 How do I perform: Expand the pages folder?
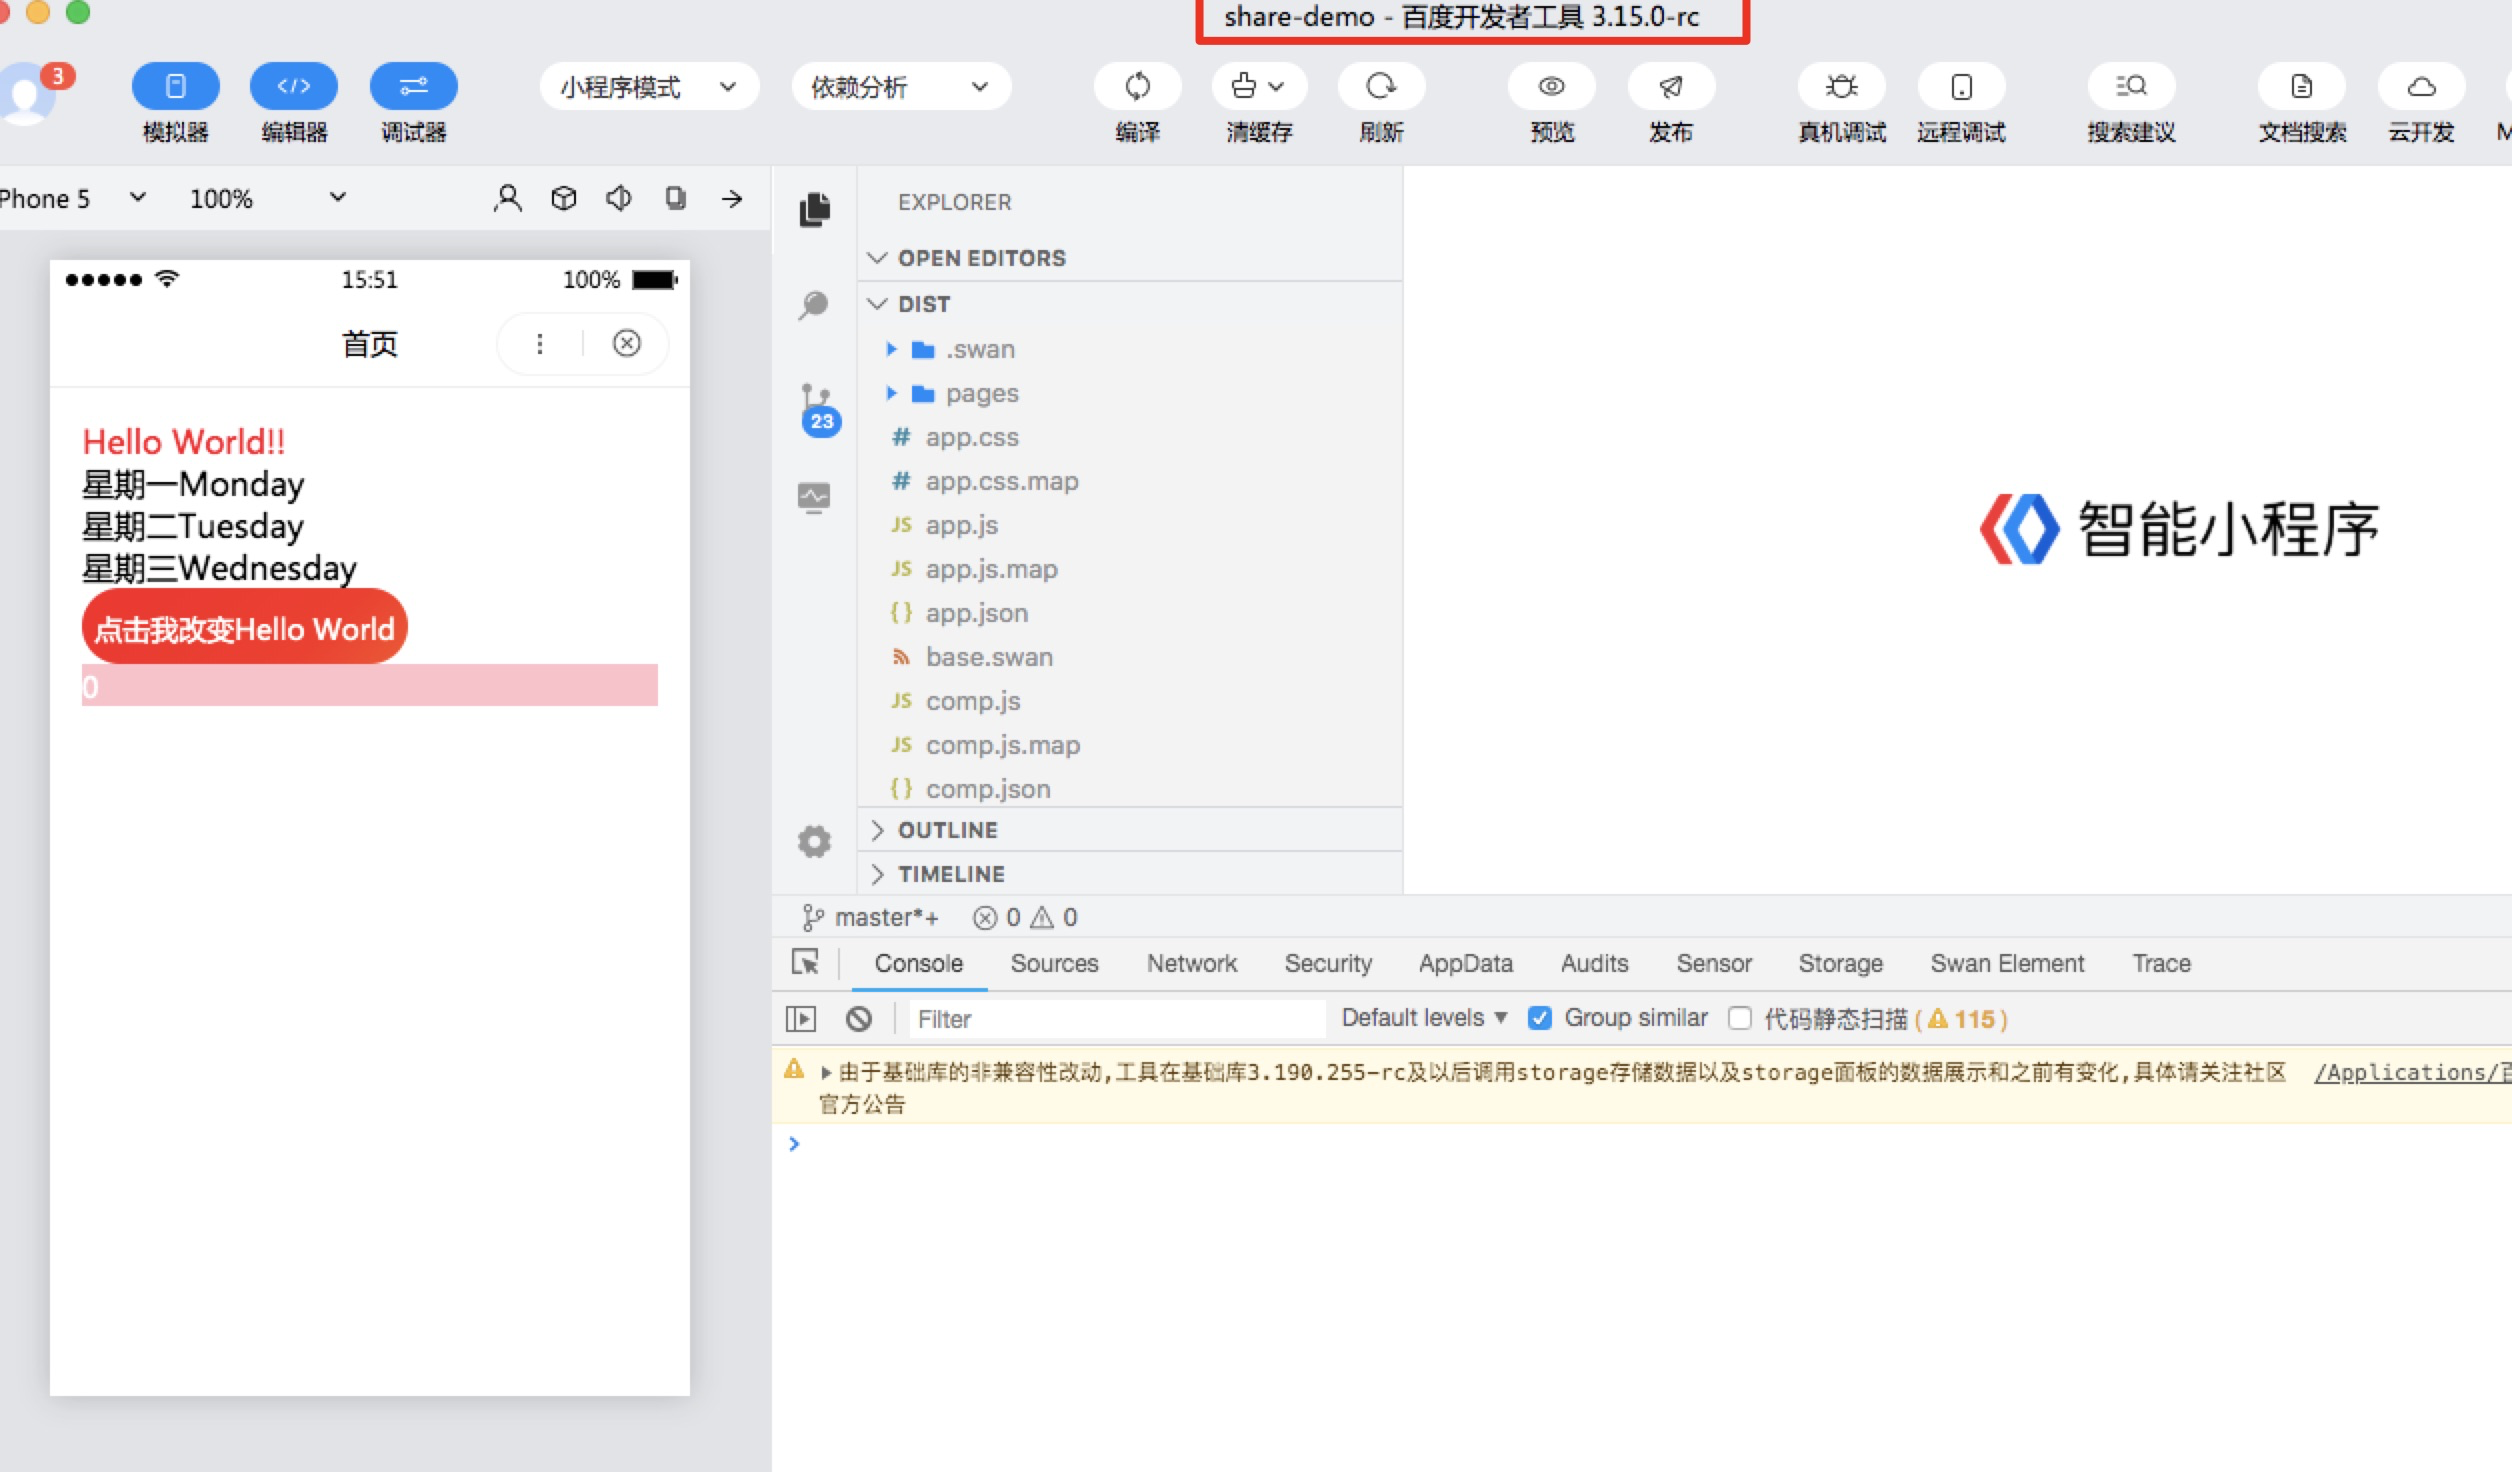pos(1130,393)
